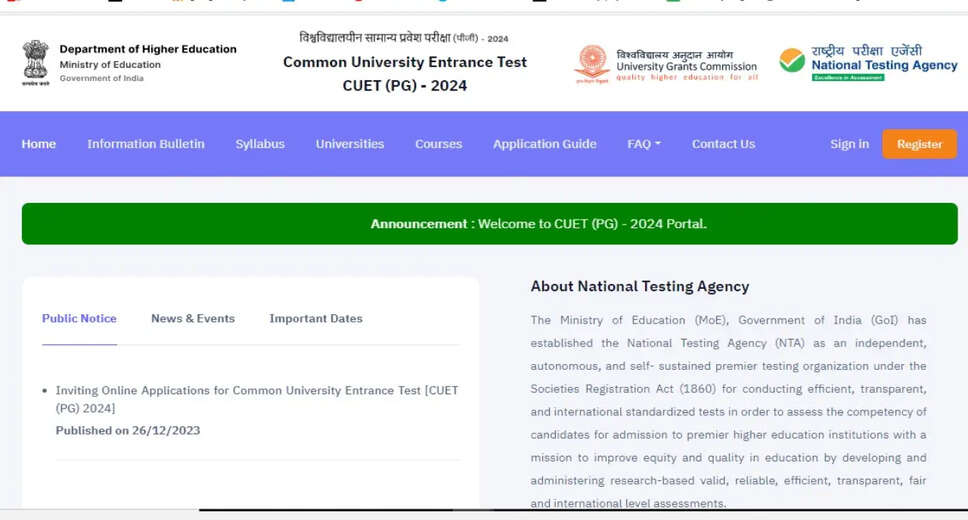Click the University Grants Commission logo
Screen dimensions: 968x520
(x=592, y=64)
